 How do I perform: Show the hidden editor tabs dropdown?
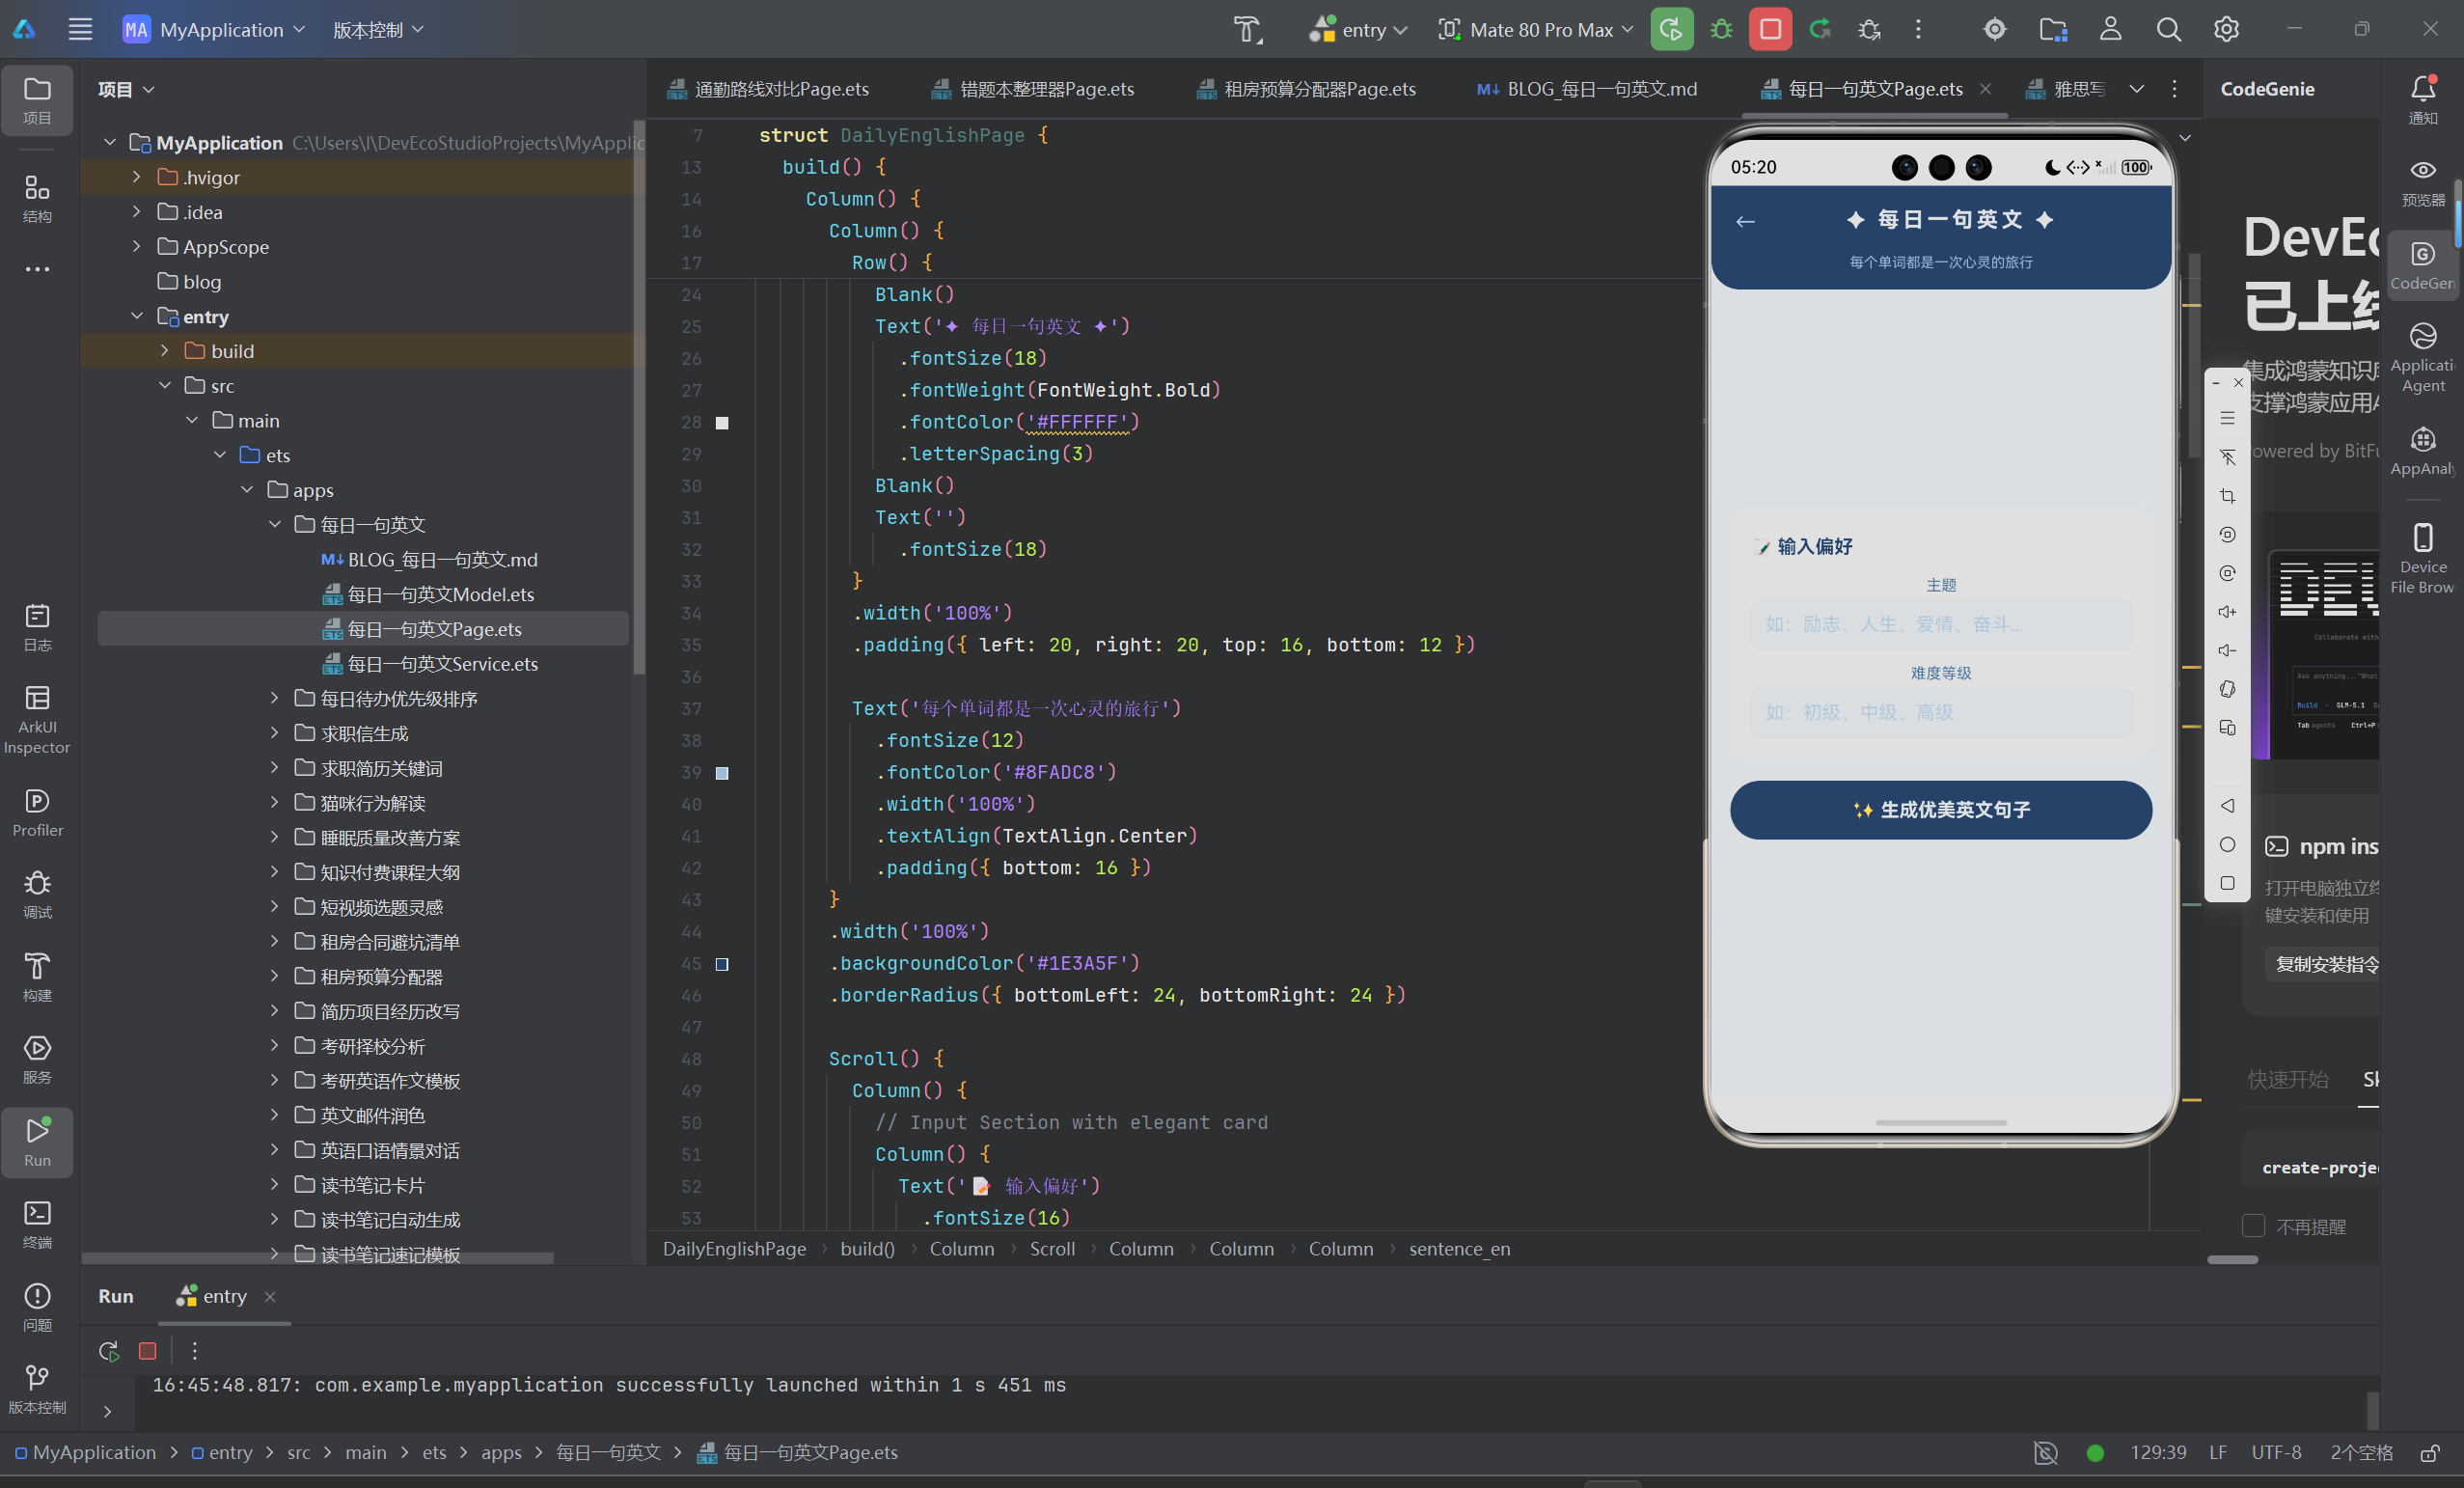click(2136, 89)
